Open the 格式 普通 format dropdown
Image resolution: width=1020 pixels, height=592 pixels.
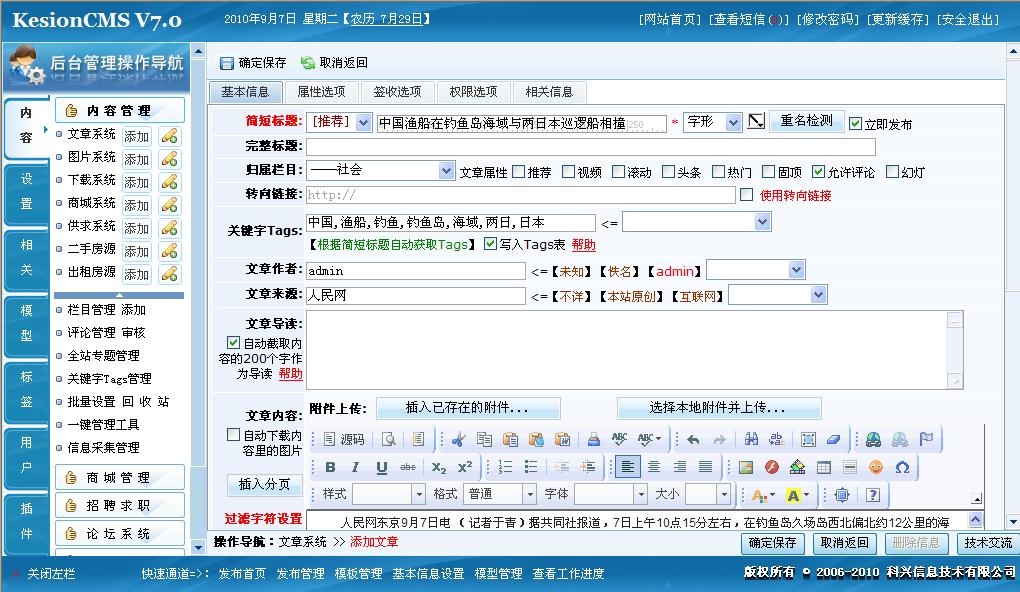pyautogui.click(x=500, y=494)
